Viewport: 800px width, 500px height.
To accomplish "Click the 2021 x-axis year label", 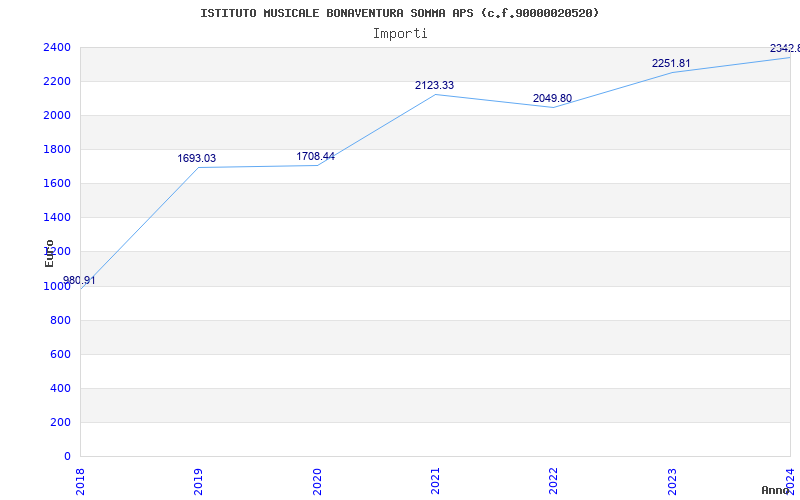I will (435, 481).
